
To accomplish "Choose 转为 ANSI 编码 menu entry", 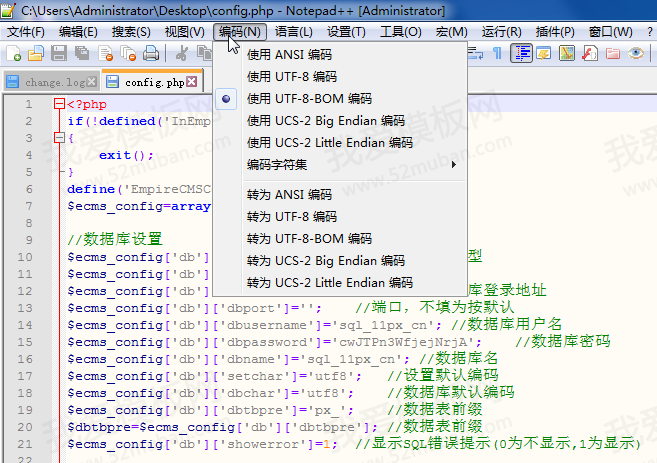I will coord(340,194).
